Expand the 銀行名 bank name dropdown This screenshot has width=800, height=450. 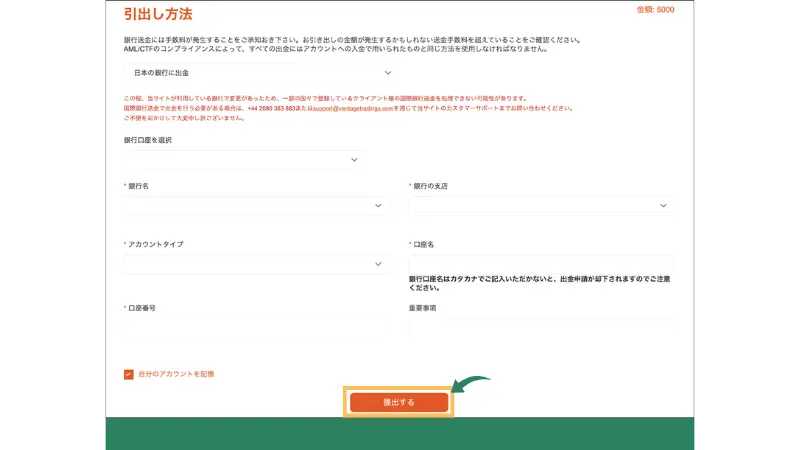pos(256,206)
